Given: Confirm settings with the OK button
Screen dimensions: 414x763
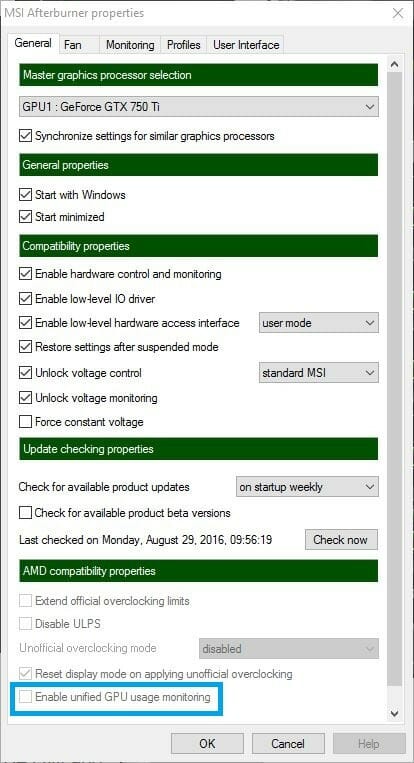Looking at the screenshot, I should [x=207, y=744].
